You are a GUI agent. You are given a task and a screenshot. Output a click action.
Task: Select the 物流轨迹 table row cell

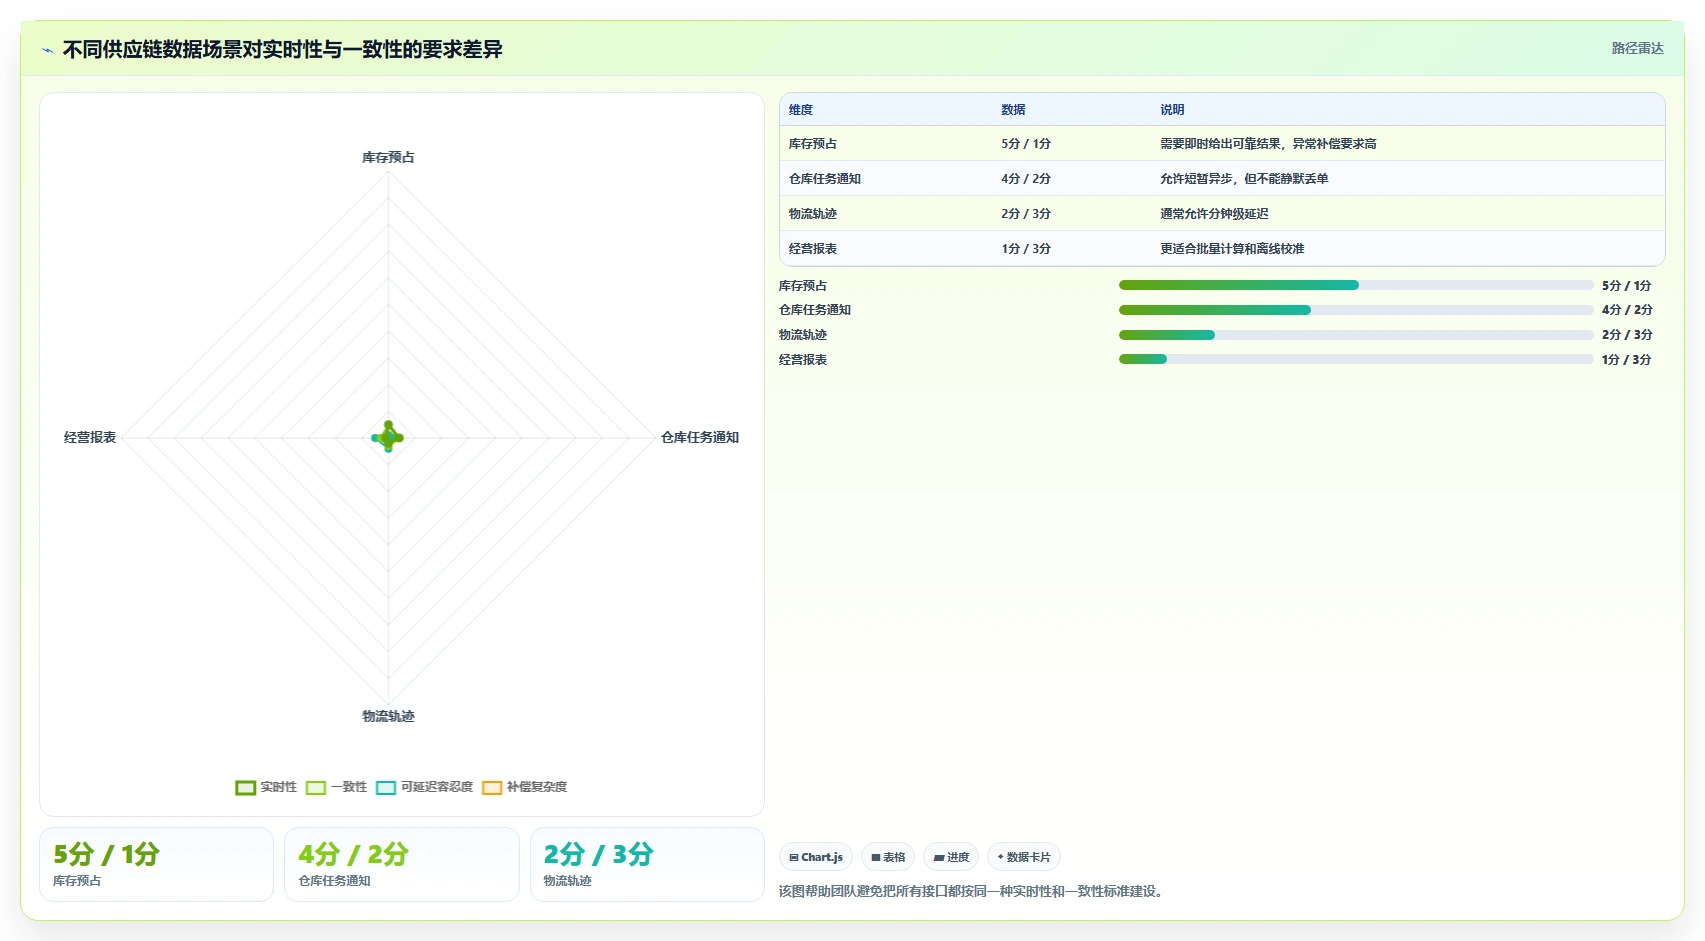813,214
